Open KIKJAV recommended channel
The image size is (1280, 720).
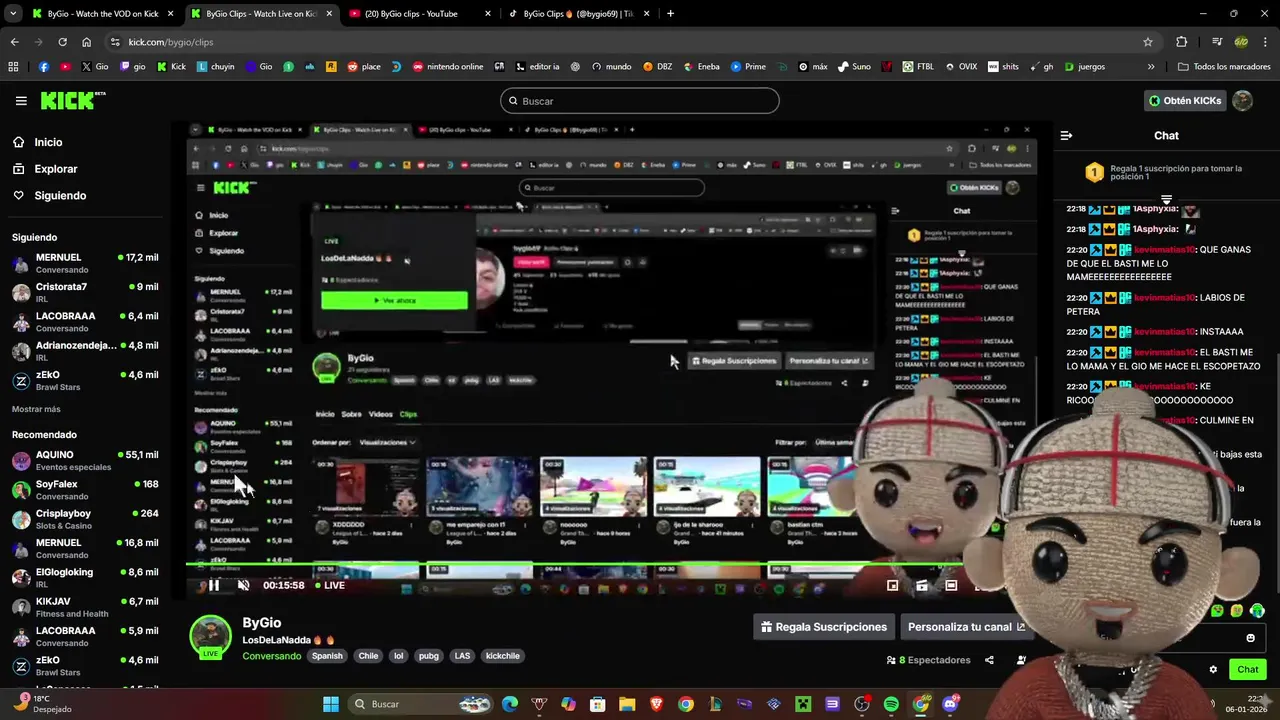click(x=85, y=607)
